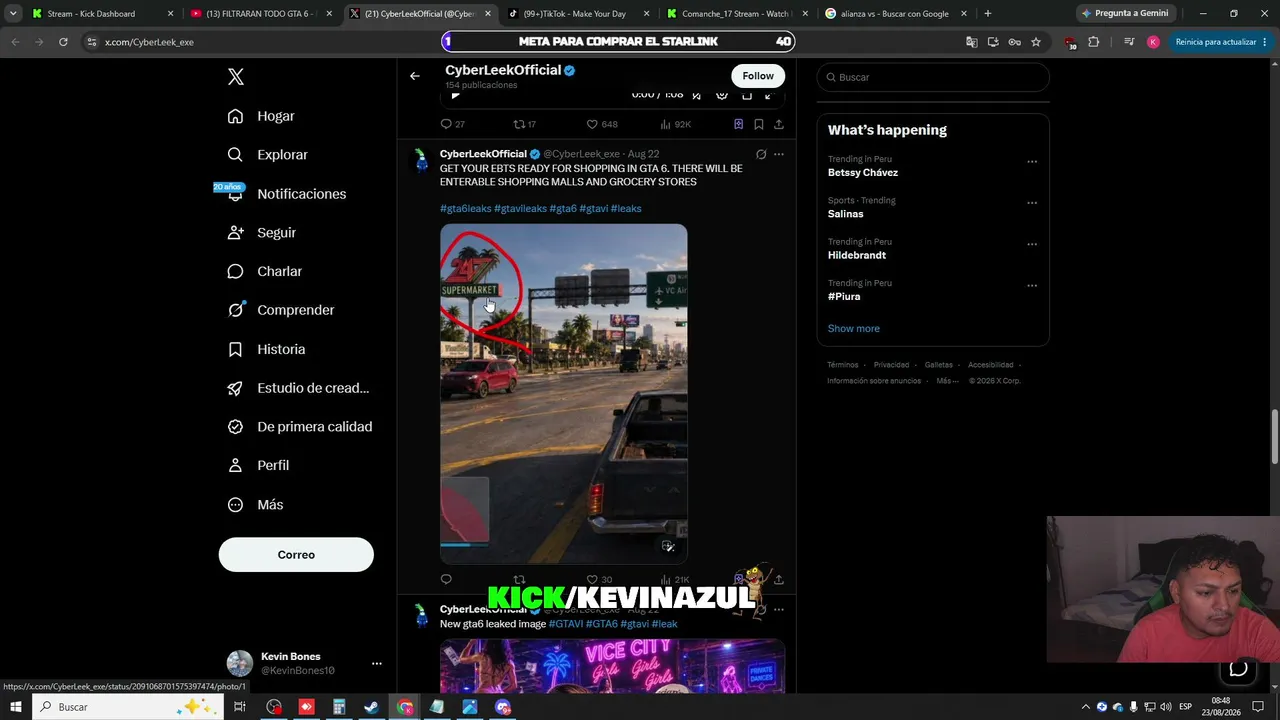The height and width of the screenshot is (720, 1280).
Task: Open the Vice City neon leaked image
Action: (x=612, y=665)
